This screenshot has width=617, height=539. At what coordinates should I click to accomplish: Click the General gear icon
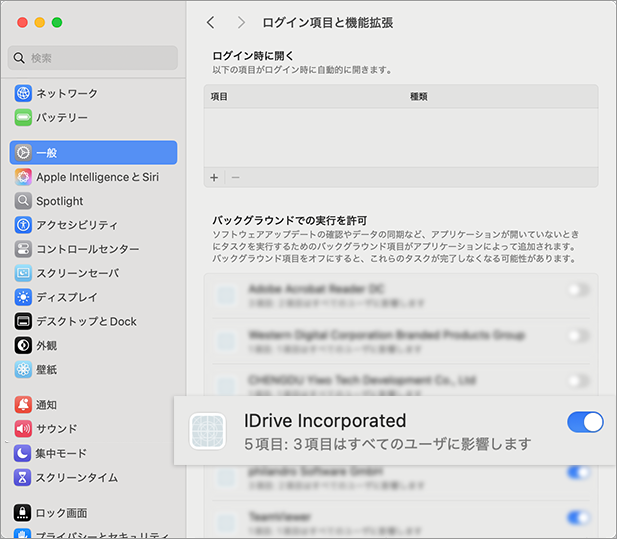pyautogui.click(x=23, y=153)
